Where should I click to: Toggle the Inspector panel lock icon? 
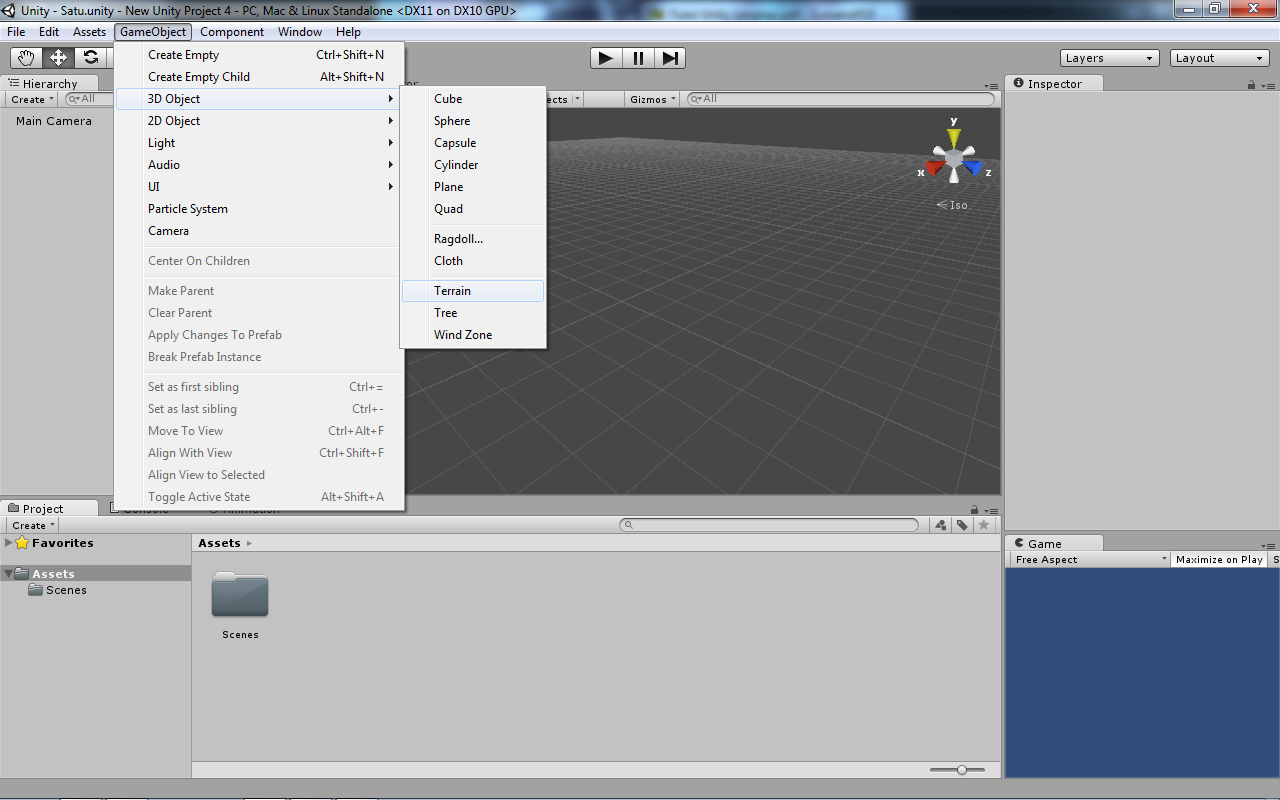(x=1252, y=85)
